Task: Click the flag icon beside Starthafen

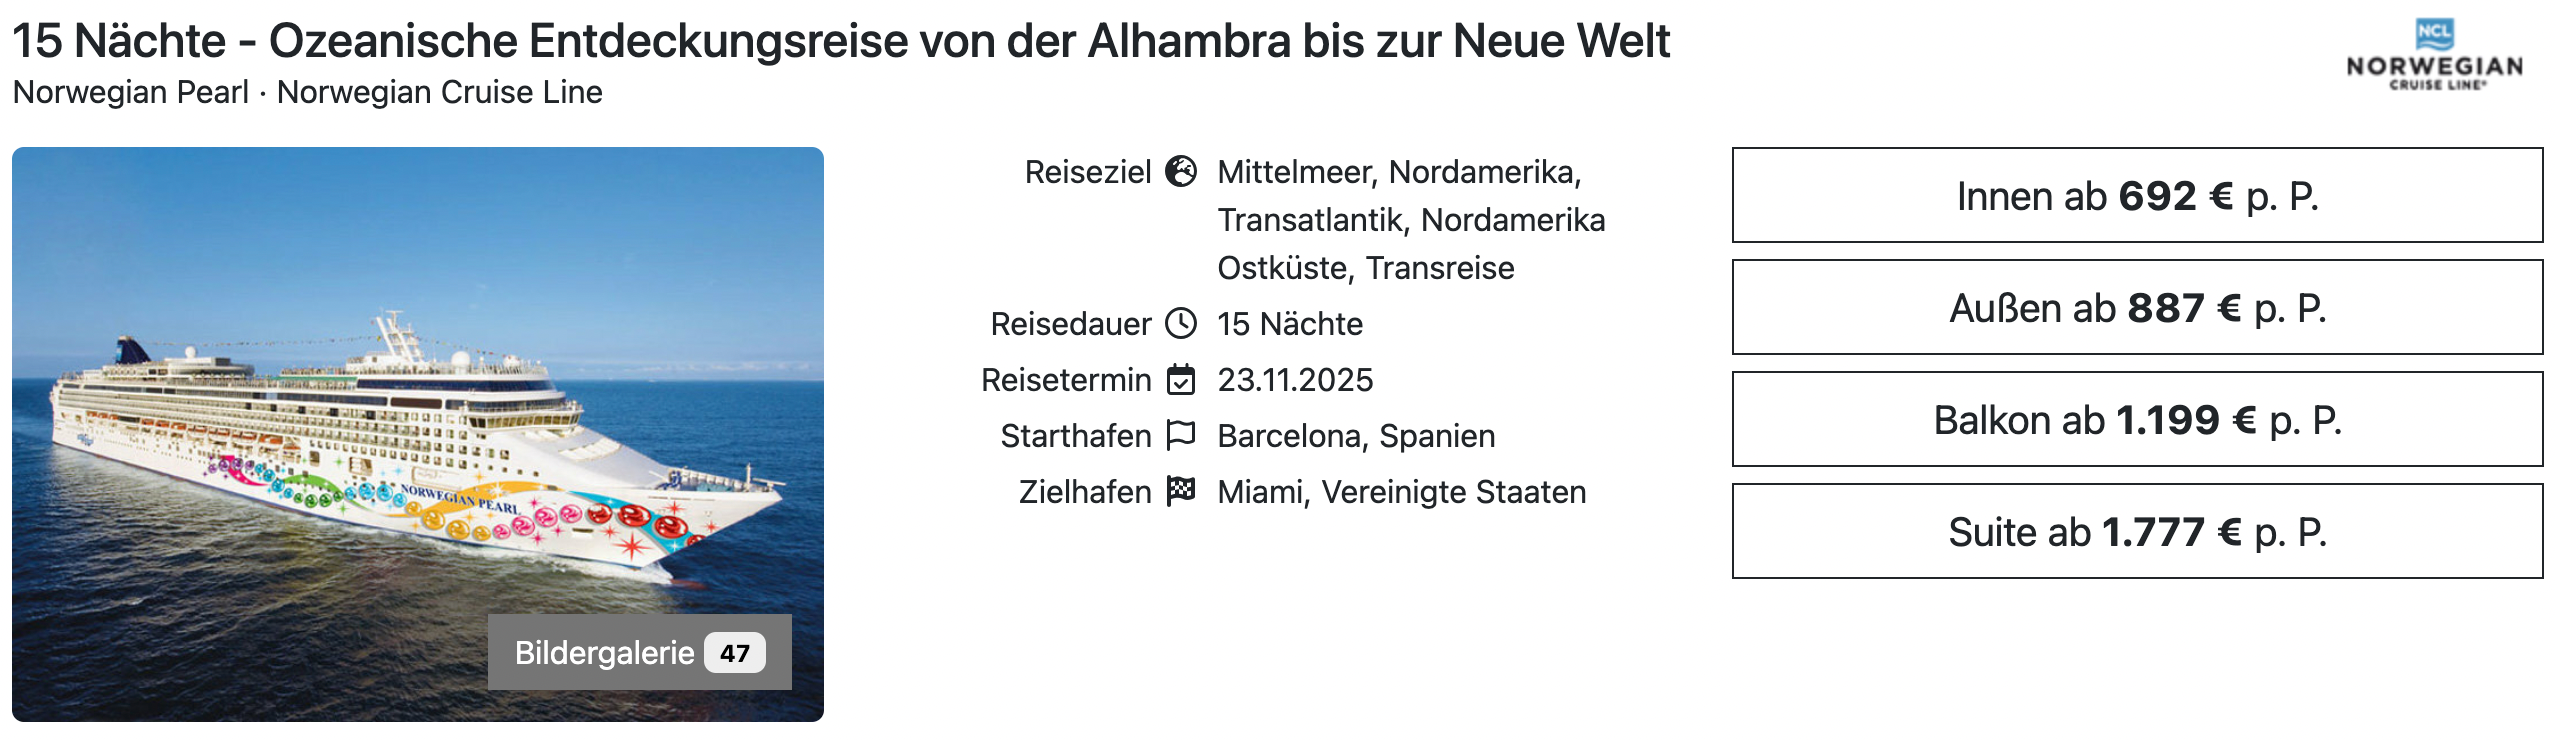Action: (x=1181, y=435)
